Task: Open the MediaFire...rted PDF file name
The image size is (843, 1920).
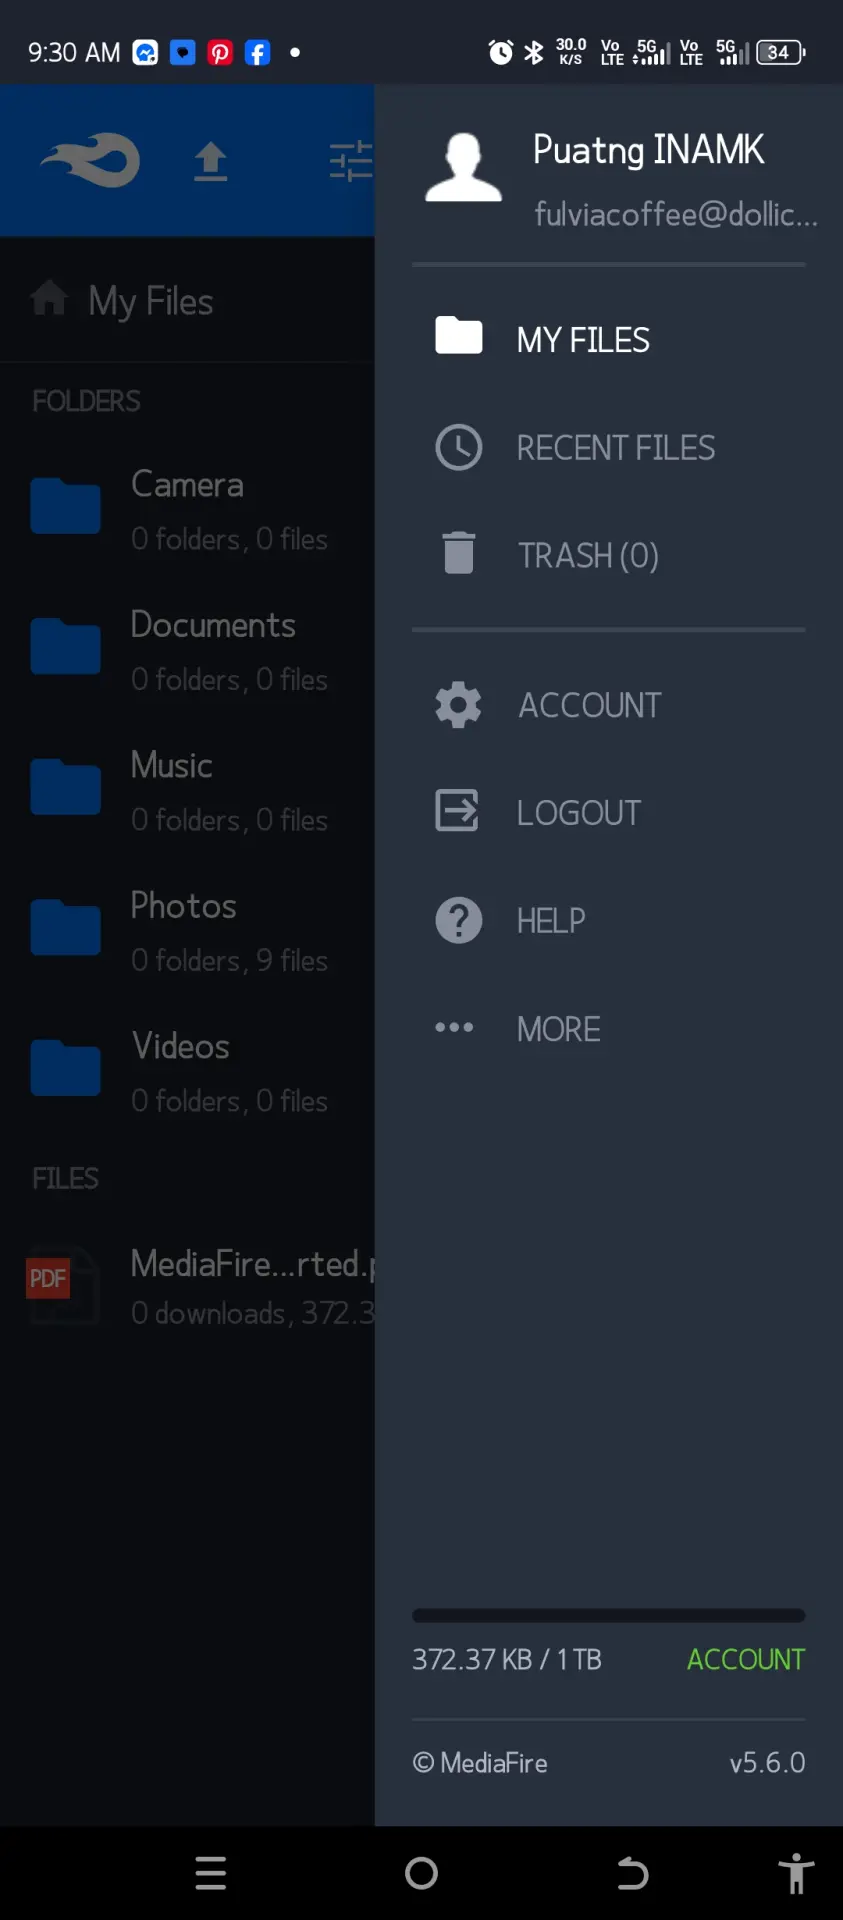Action: [253, 1264]
